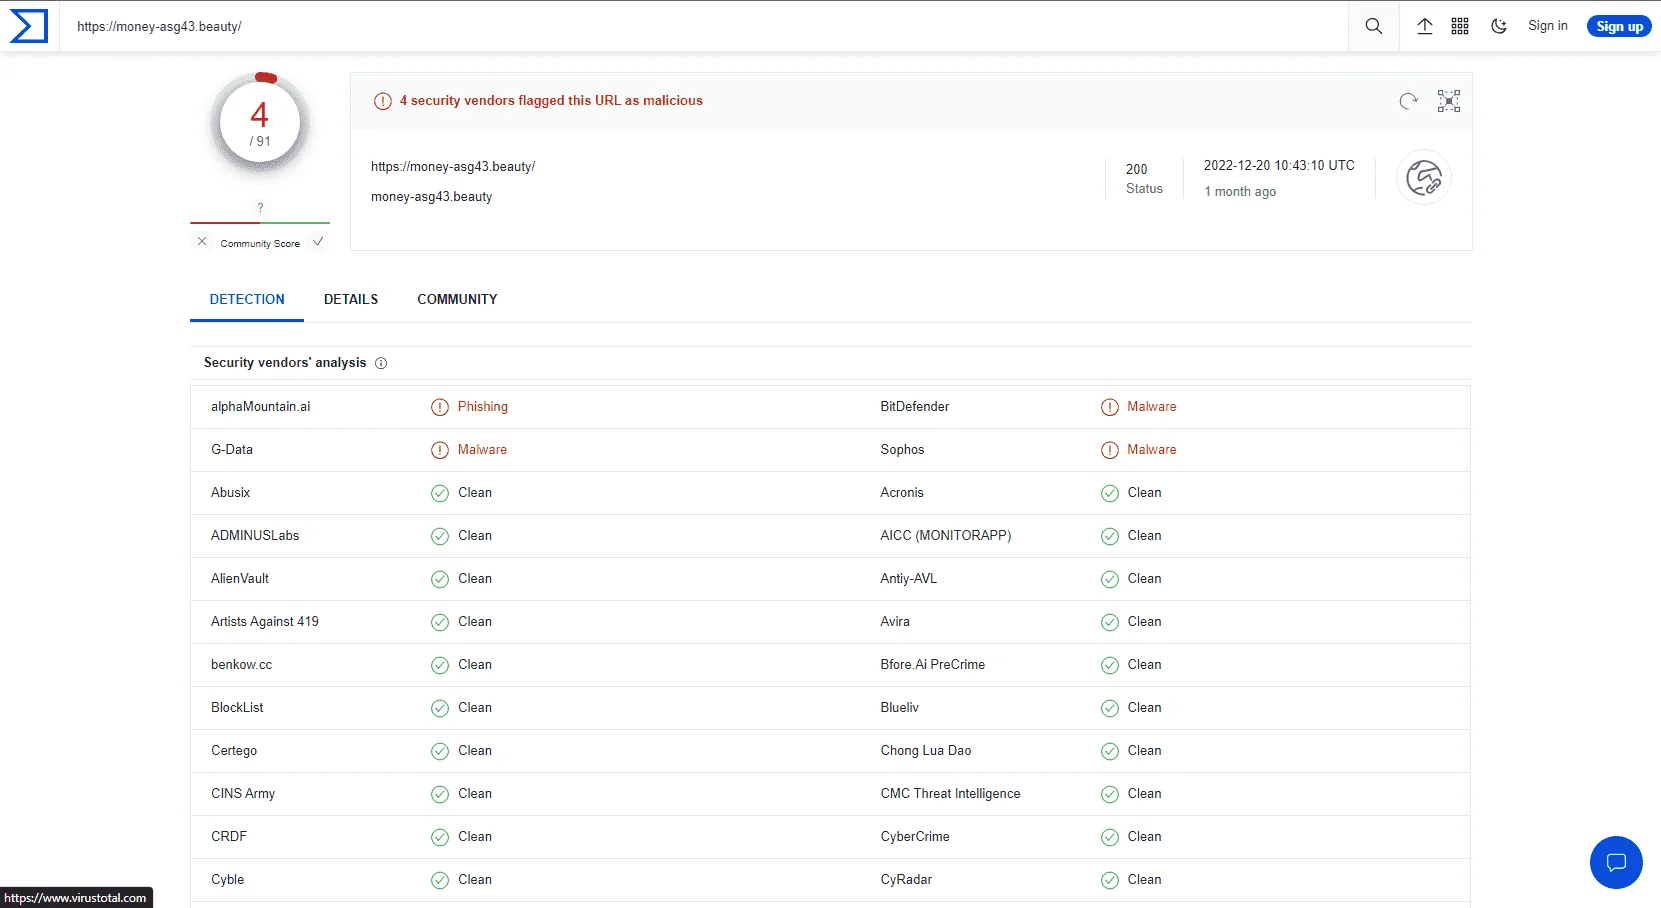The image size is (1661, 908).
Task: Click BitDefender Malware warning icon
Action: pos(1110,407)
